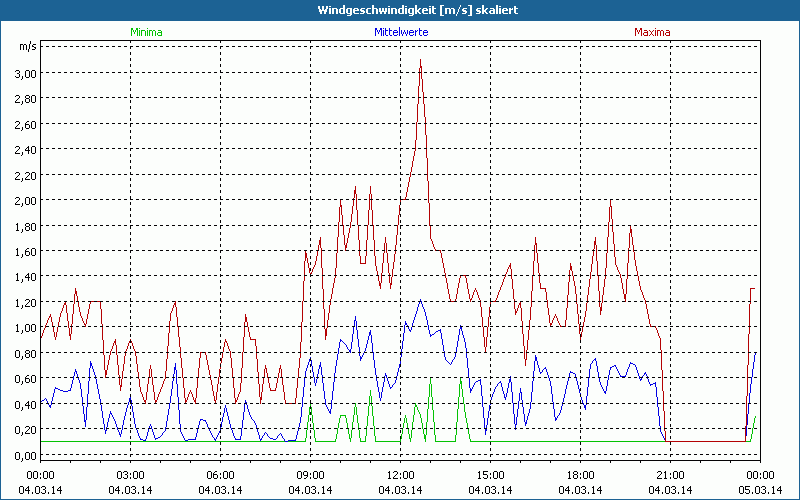Click the 3,00 y-axis value
Image resolution: width=800 pixels, height=500 pixels.
[25, 73]
